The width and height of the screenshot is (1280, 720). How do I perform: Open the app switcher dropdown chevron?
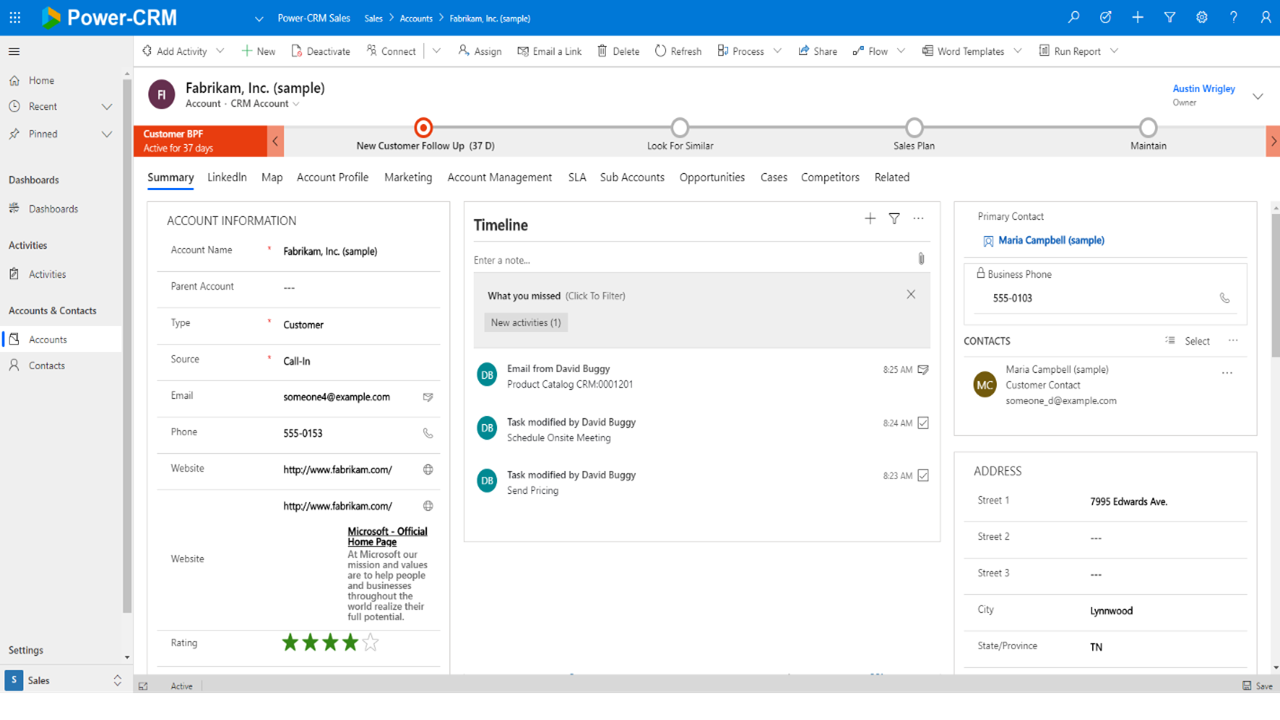coord(259,18)
